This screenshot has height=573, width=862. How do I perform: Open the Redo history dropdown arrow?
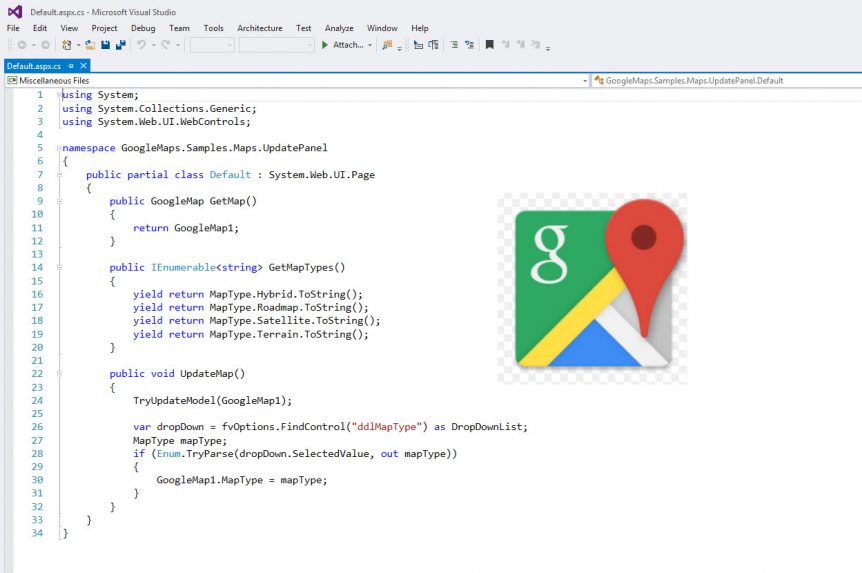click(178, 46)
